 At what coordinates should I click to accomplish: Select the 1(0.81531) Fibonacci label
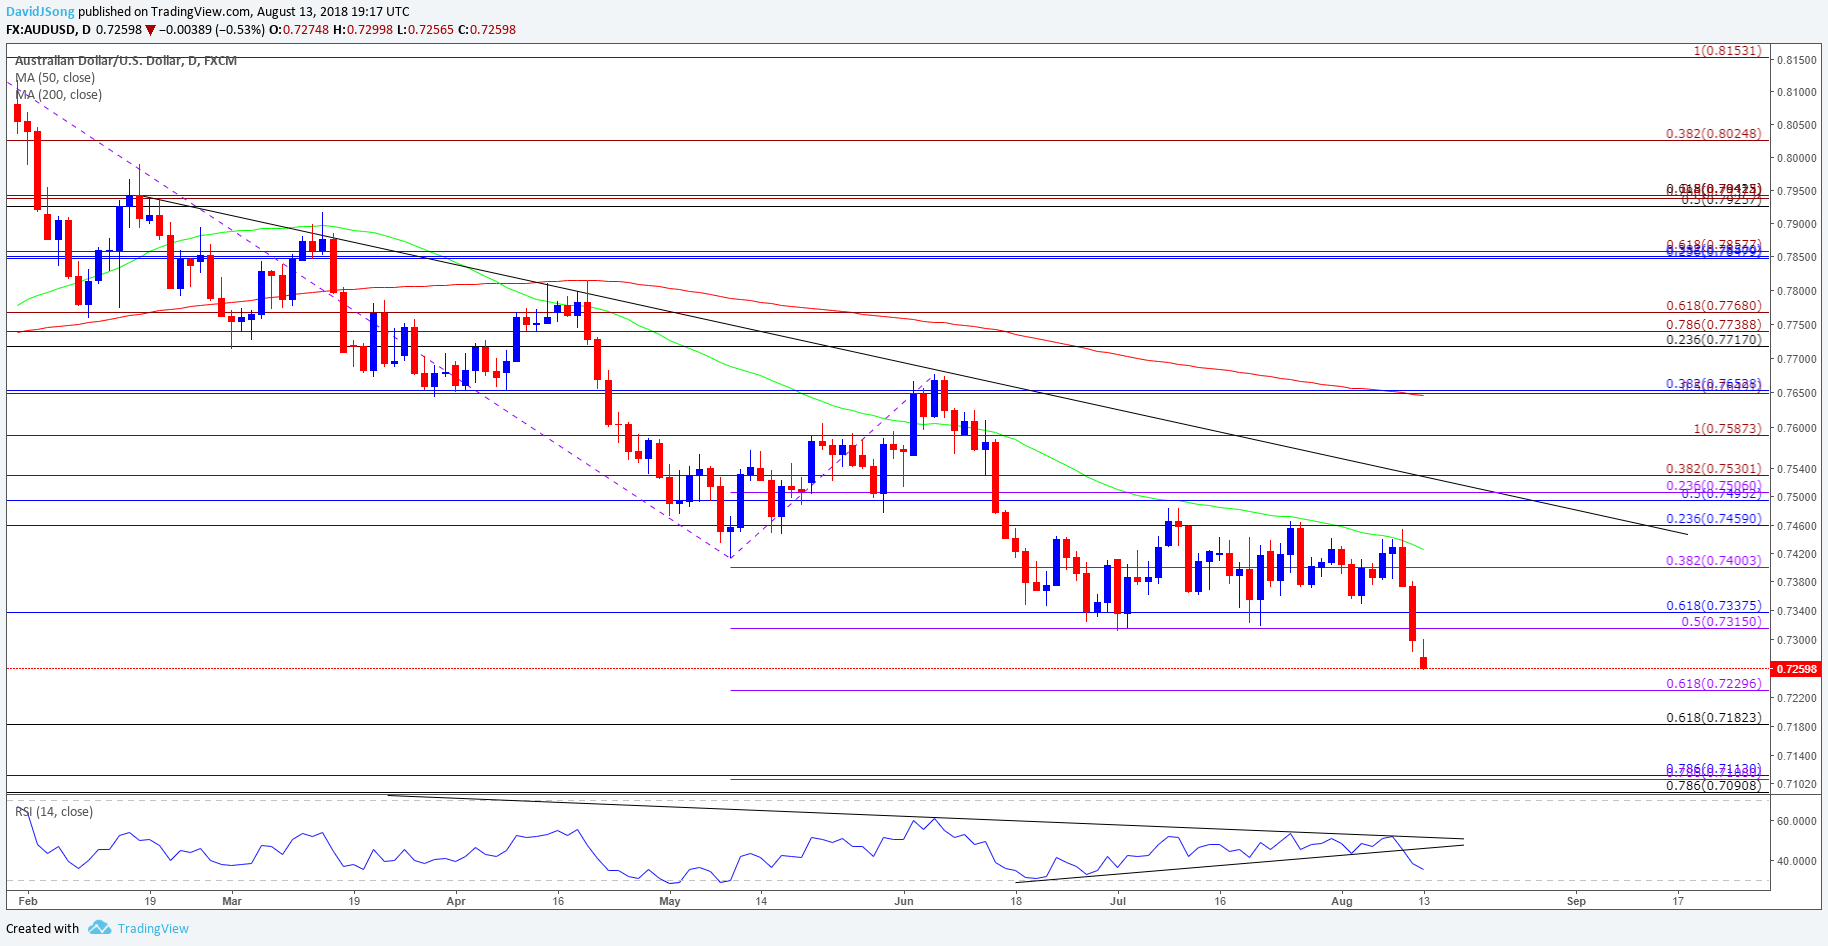[1727, 50]
